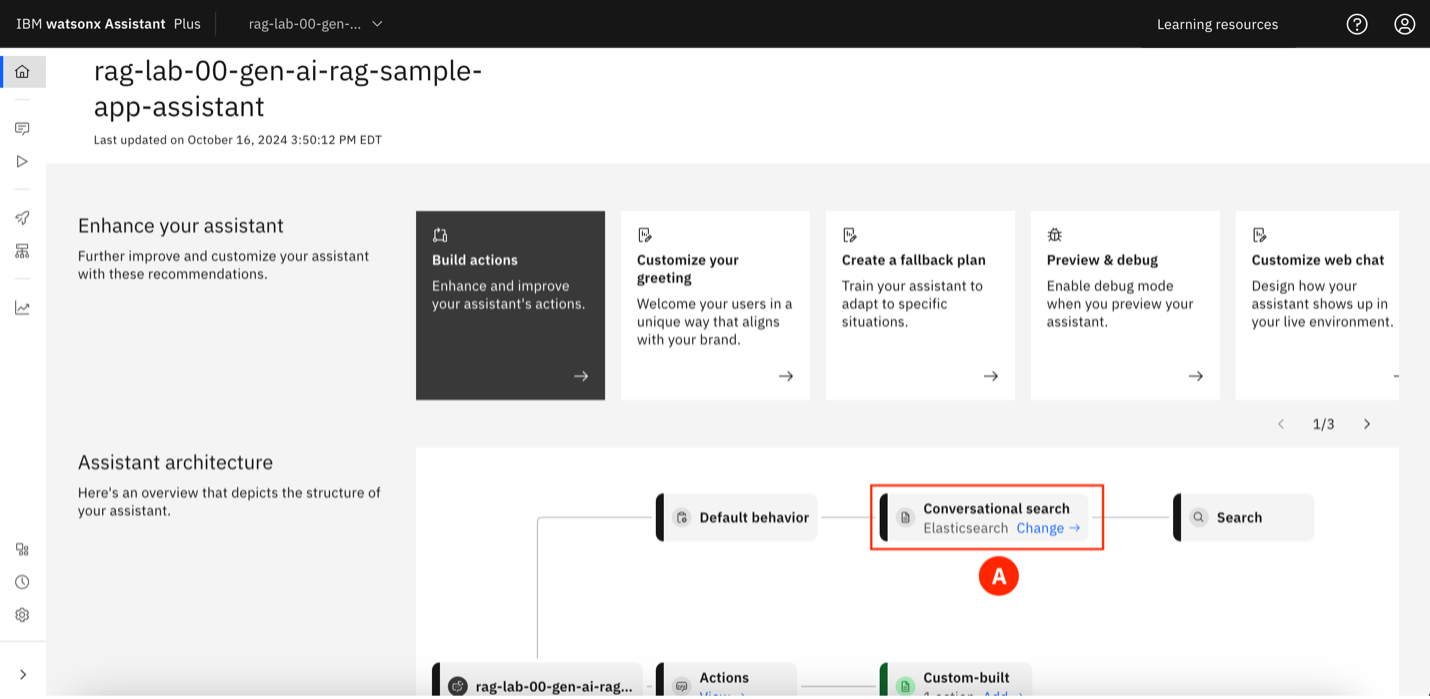This screenshot has height=699, width=1430.
Task: Open the Publish rocket icon
Action: tap(22, 218)
